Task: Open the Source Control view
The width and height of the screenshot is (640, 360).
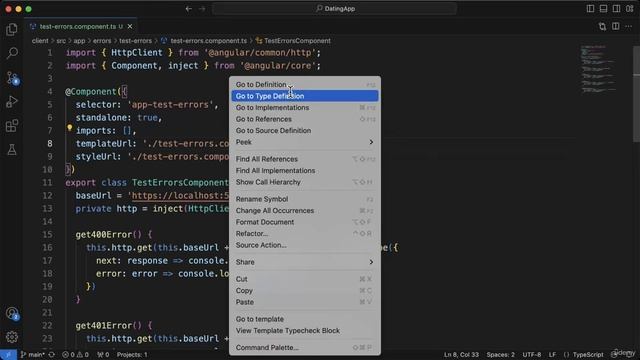Action: [x=12, y=78]
